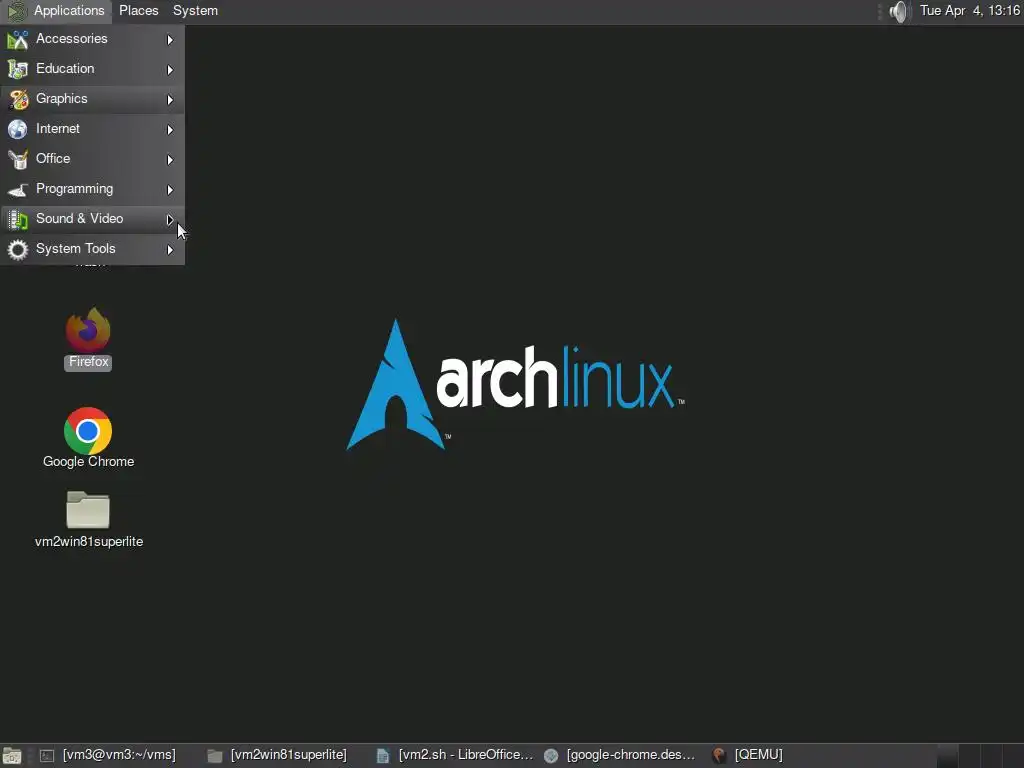This screenshot has height=768, width=1024.
Task: Select the Google Chrome desktop icon
Action: (x=88, y=431)
